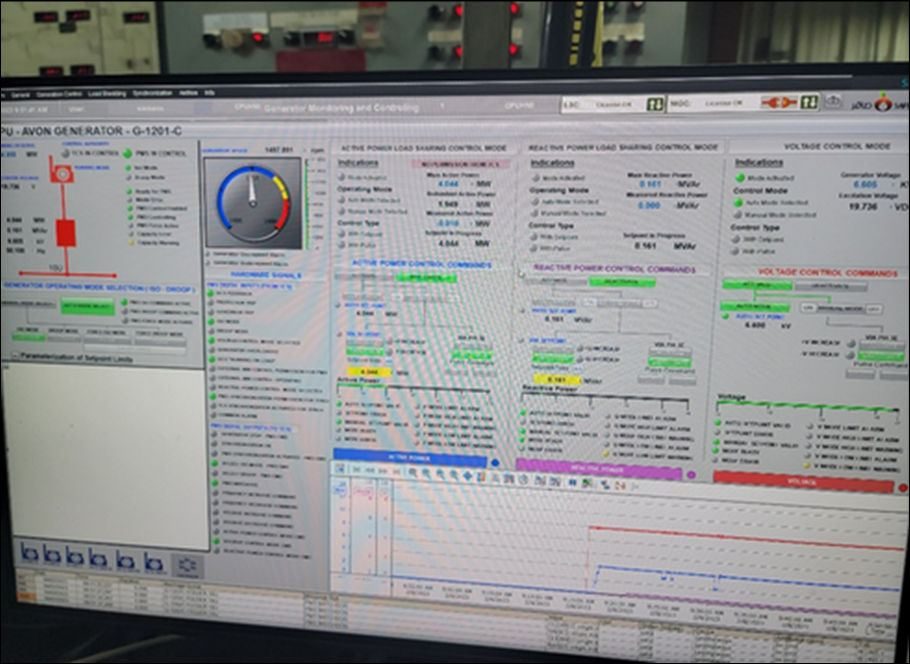This screenshot has height=664, width=910.
Task: Open the Load Shedding menu
Action: 107,93
